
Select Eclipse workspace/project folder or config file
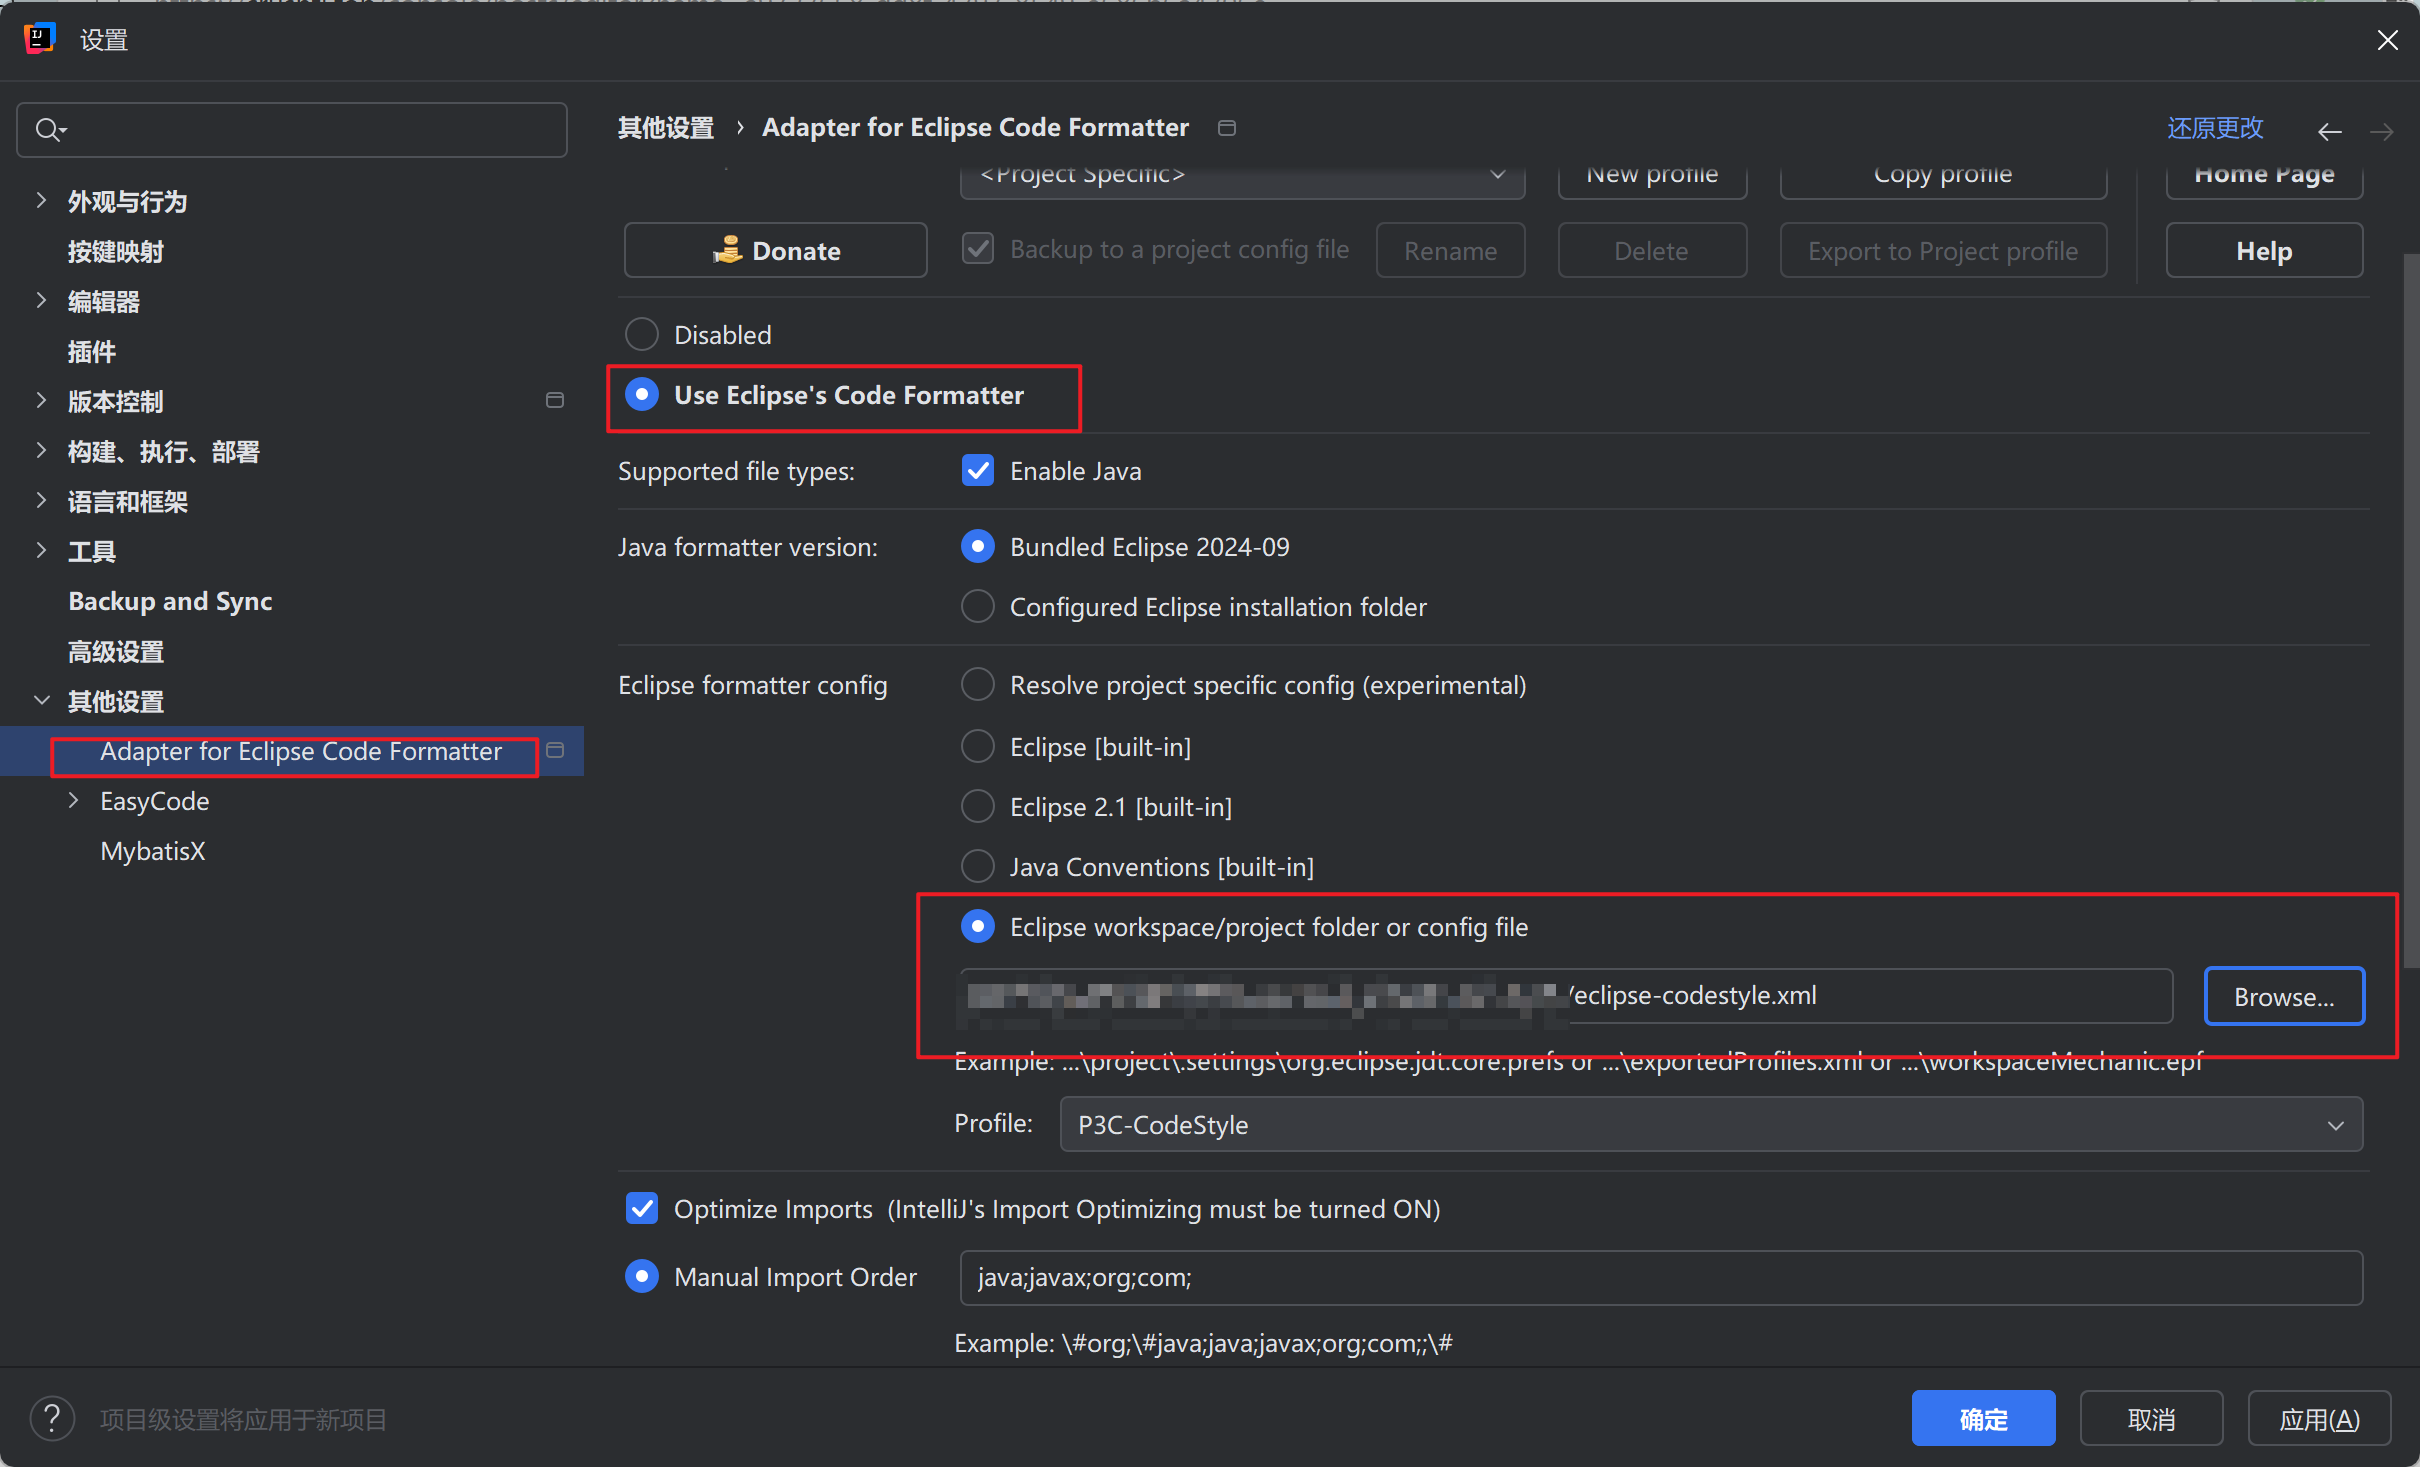pos(978,927)
